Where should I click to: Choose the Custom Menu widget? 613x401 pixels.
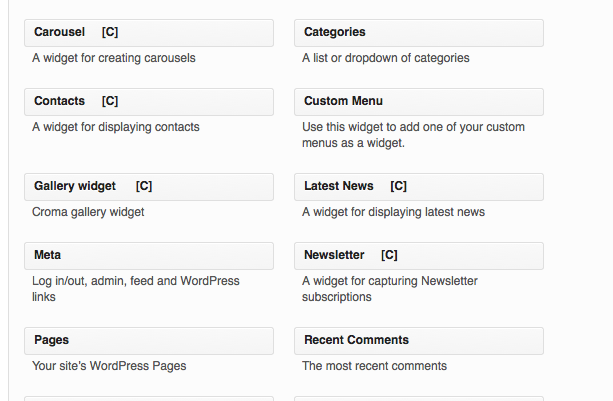tap(419, 102)
